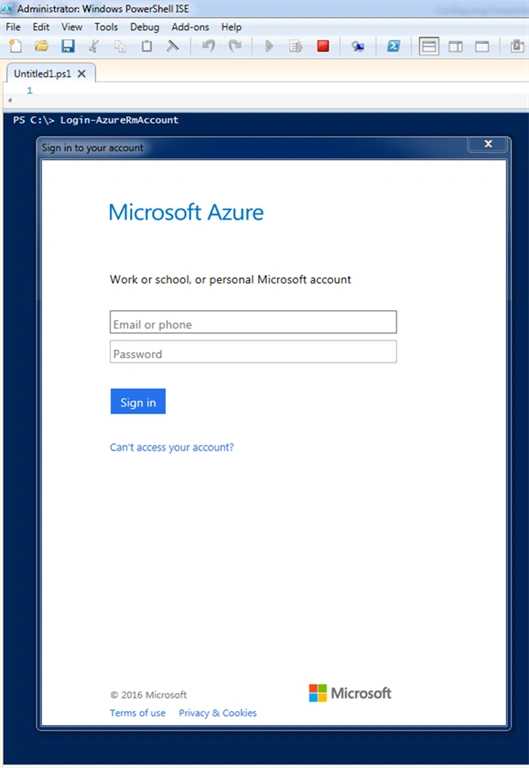This screenshot has width=529, height=768.
Task: Stop Operation with the red square icon
Action: [323, 47]
